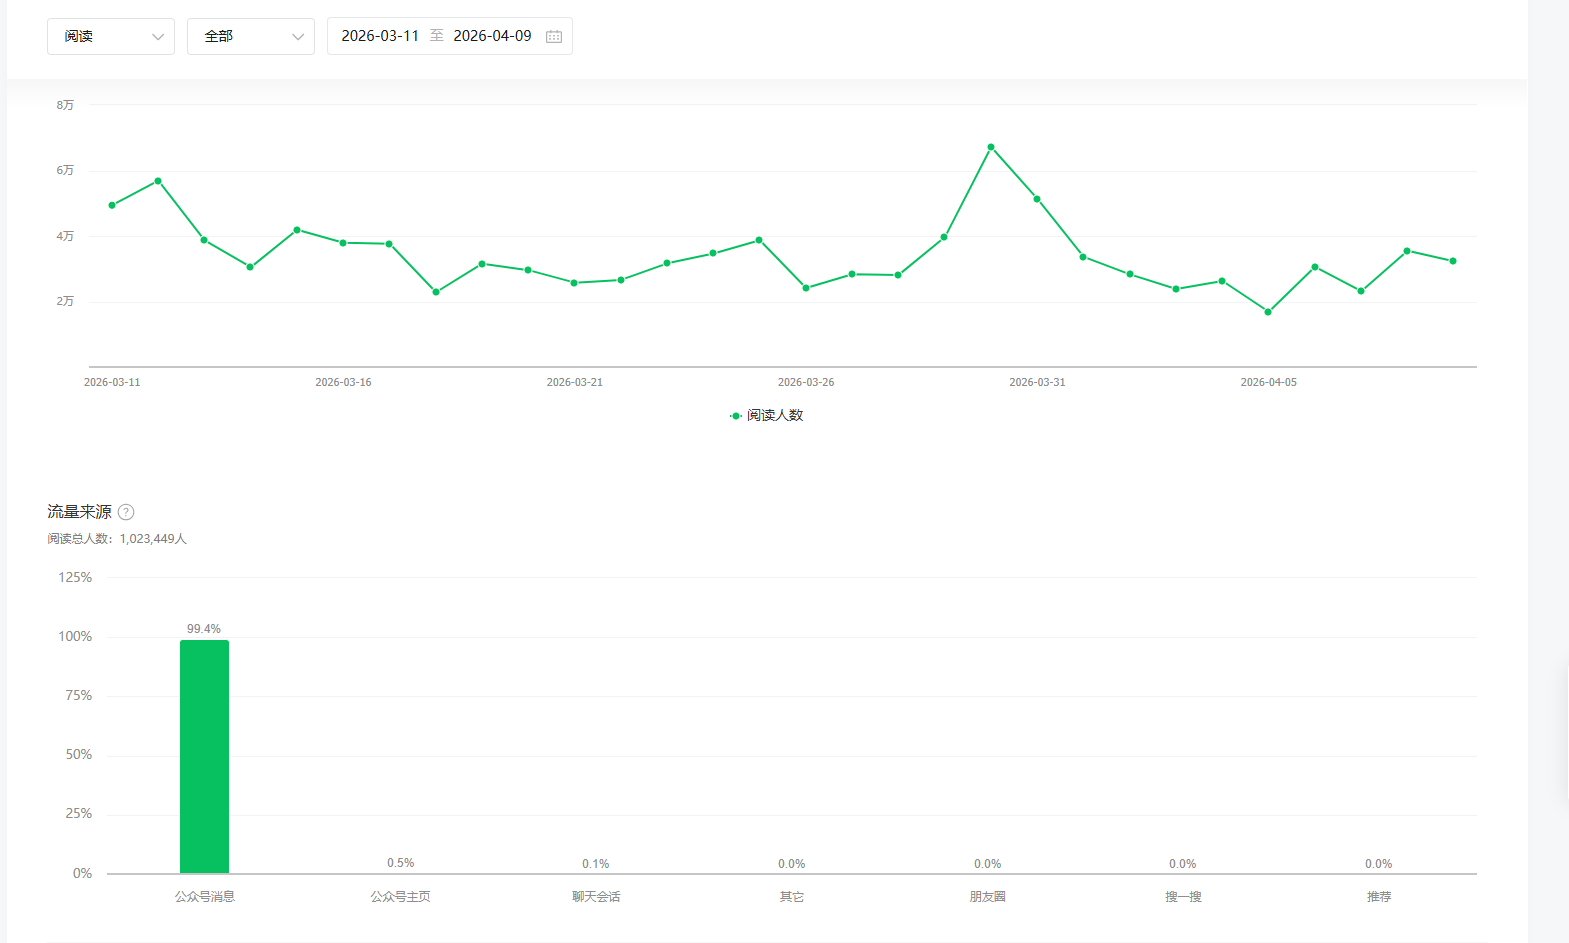Click the start date 2026-03-11 field
Viewport: 1569px width, 943px height.
click(380, 36)
